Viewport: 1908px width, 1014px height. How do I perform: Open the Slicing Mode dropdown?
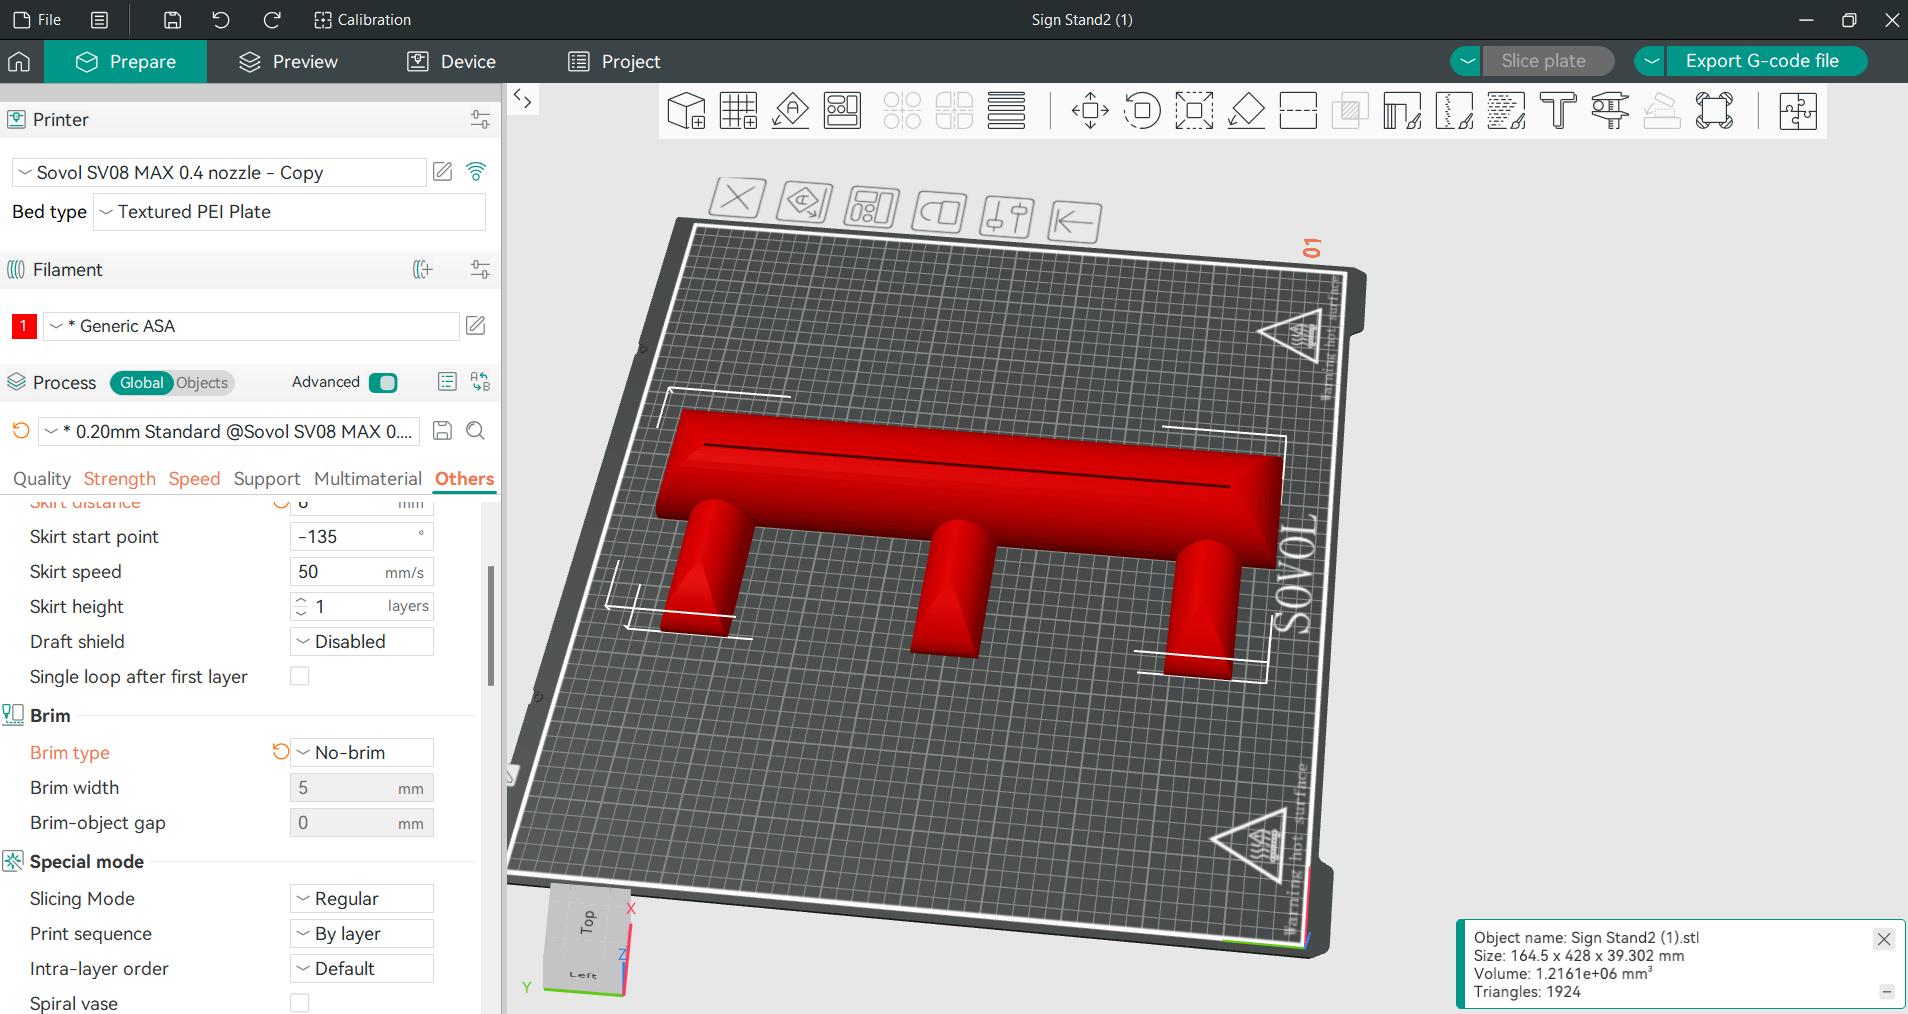(x=362, y=898)
